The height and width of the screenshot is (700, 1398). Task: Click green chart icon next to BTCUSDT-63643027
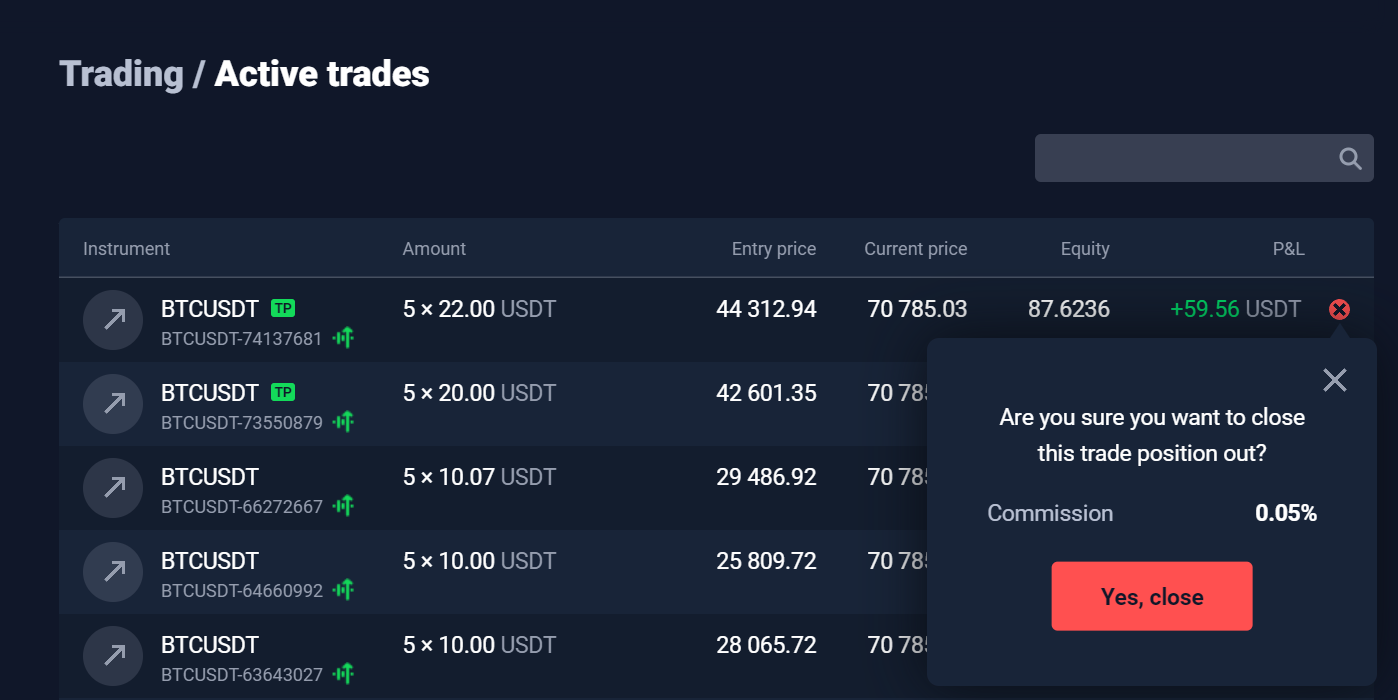(344, 674)
